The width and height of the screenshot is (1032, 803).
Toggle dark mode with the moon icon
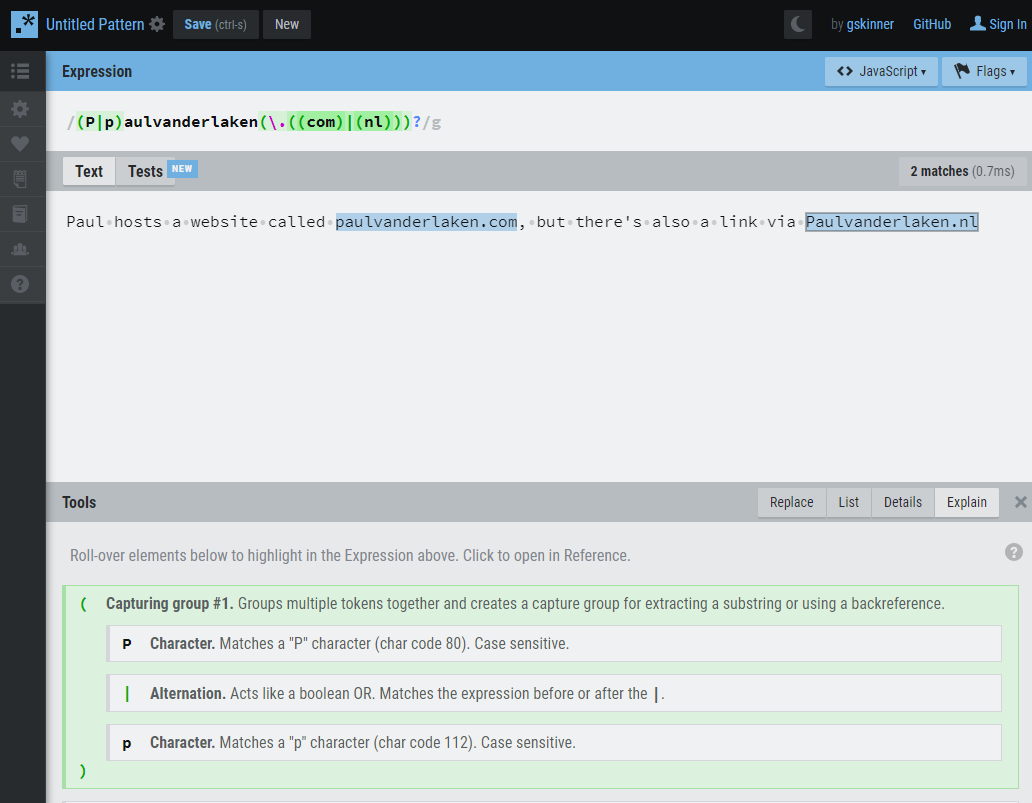click(x=797, y=23)
